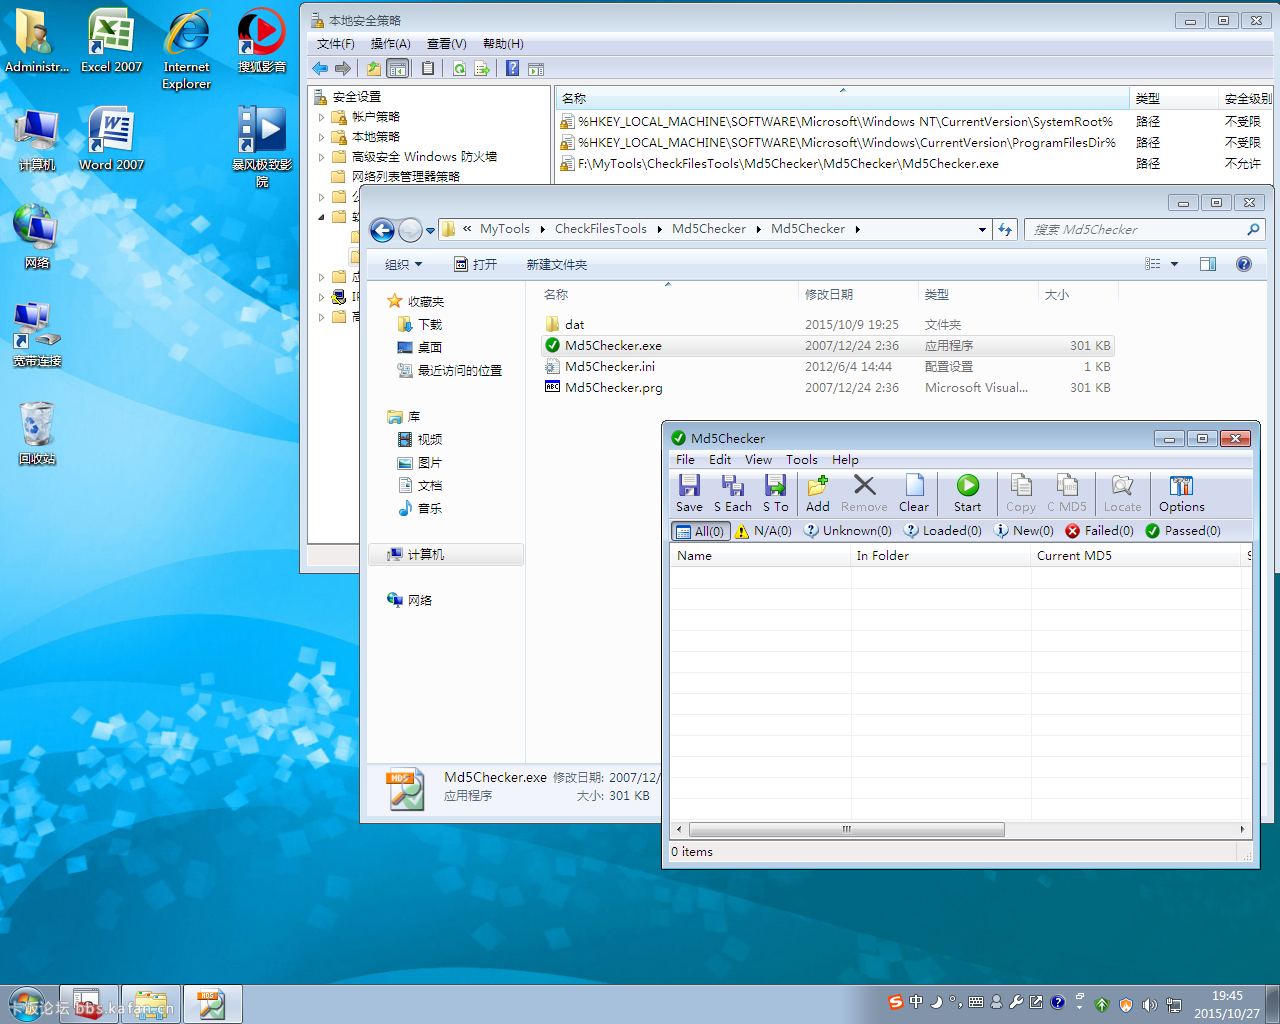Viewport: 1280px width, 1024px height.
Task: Toggle show/hide action pane in security policy toolbar
Action: coord(536,68)
